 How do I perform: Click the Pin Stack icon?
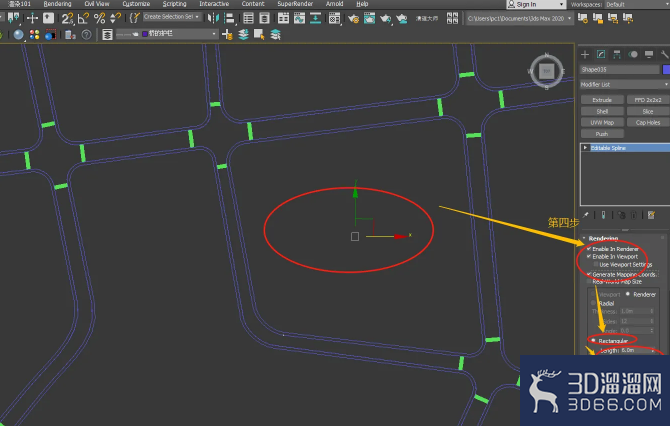click(x=586, y=215)
